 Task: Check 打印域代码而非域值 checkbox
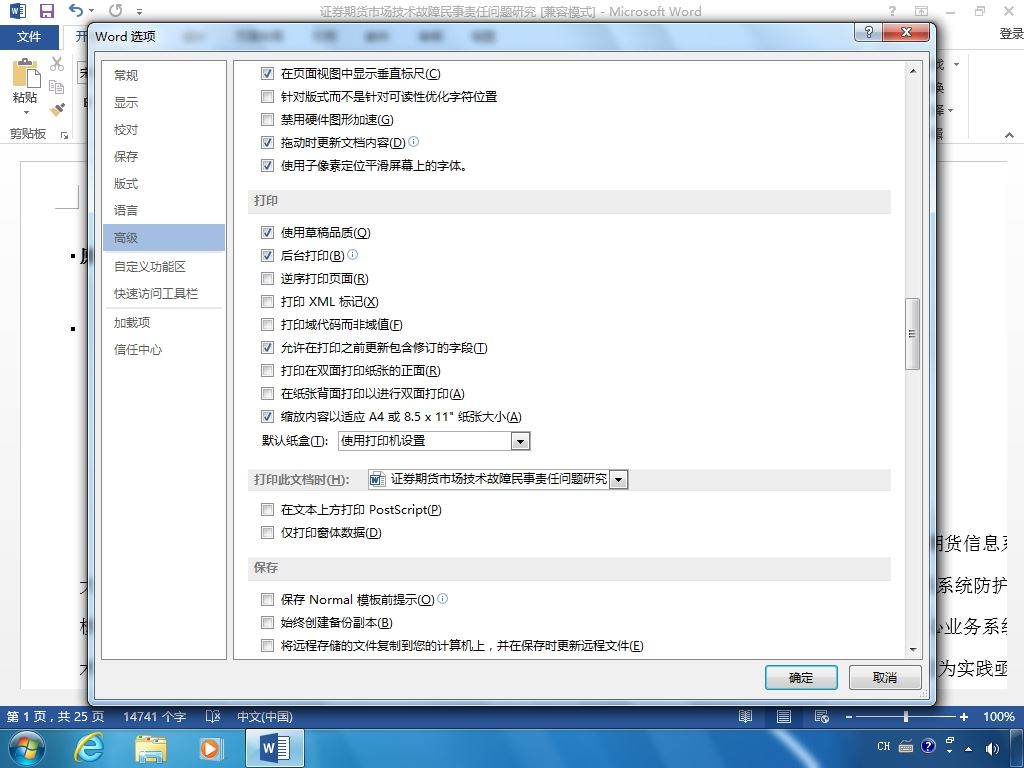(267, 325)
